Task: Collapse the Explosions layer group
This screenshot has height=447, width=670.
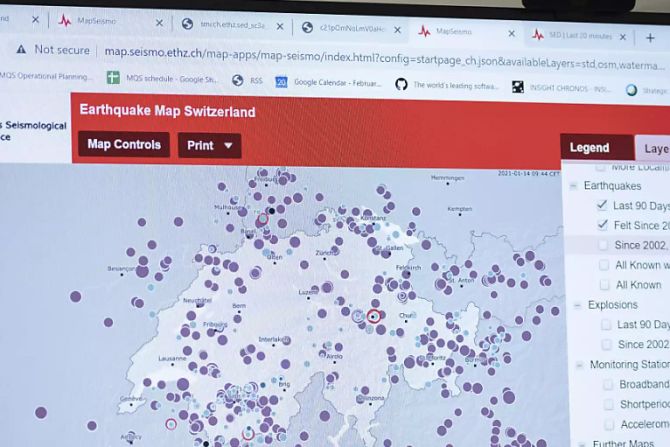Action: (x=577, y=305)
